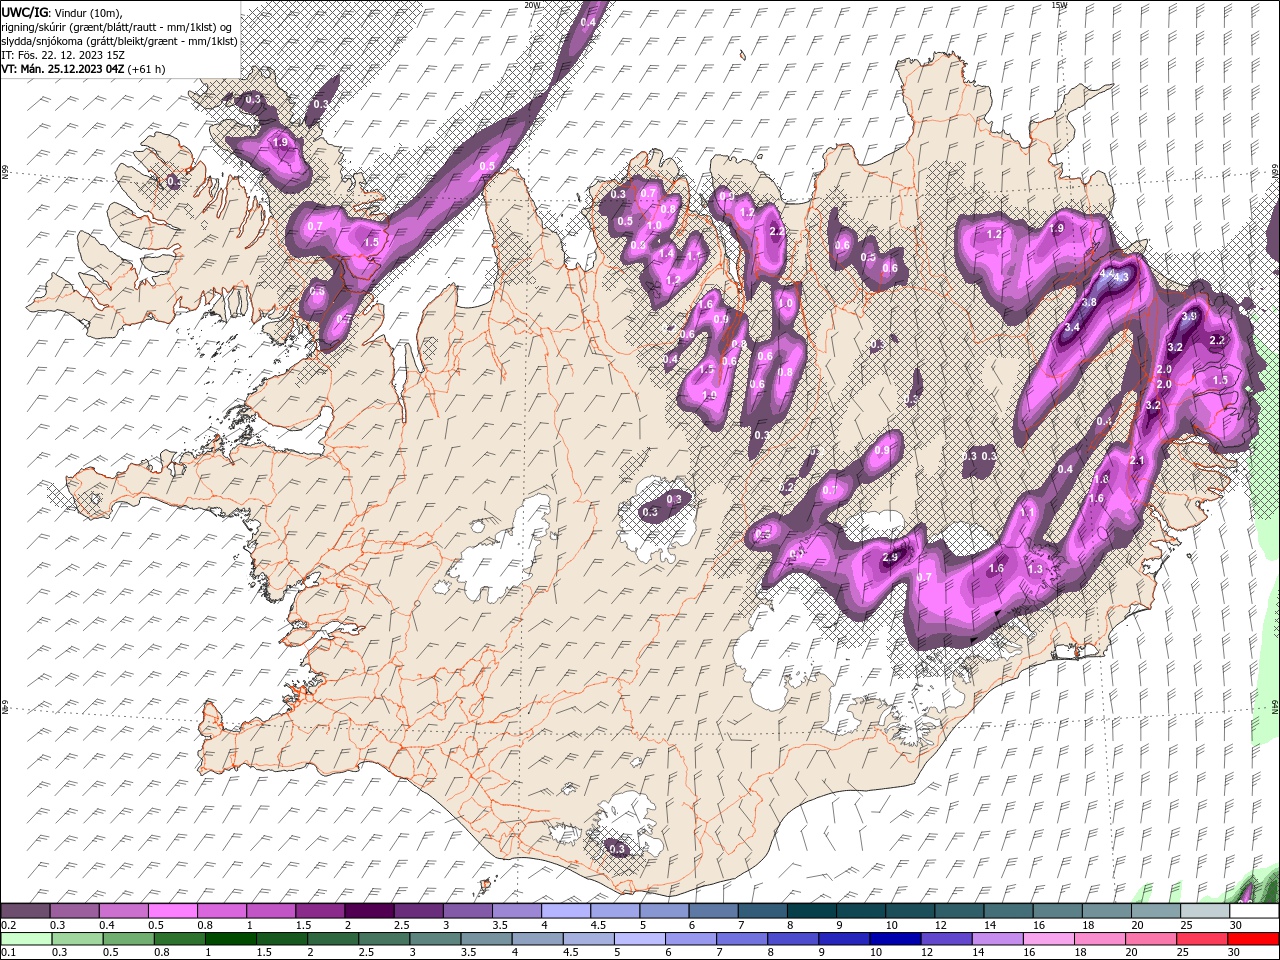Click the deep blue lower legend swatch at 10
This screenshot has width=1280, height=960.
tap(895, 939)
